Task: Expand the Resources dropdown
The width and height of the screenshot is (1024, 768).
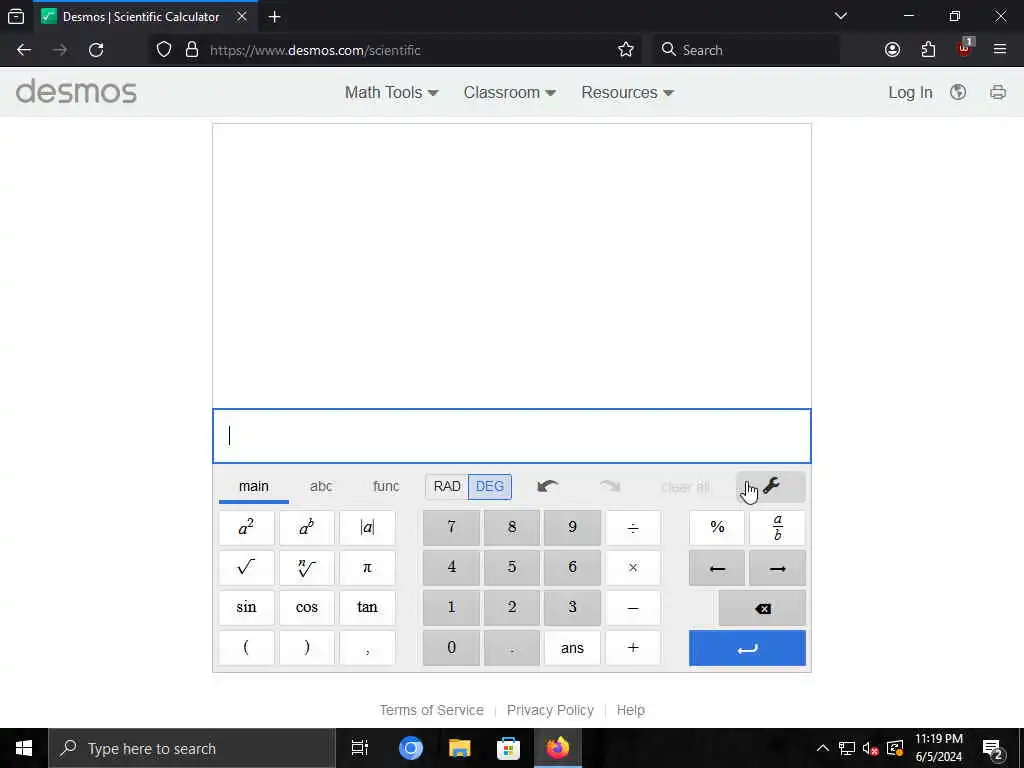Action: pyautogui.click(x=627, y=93)
